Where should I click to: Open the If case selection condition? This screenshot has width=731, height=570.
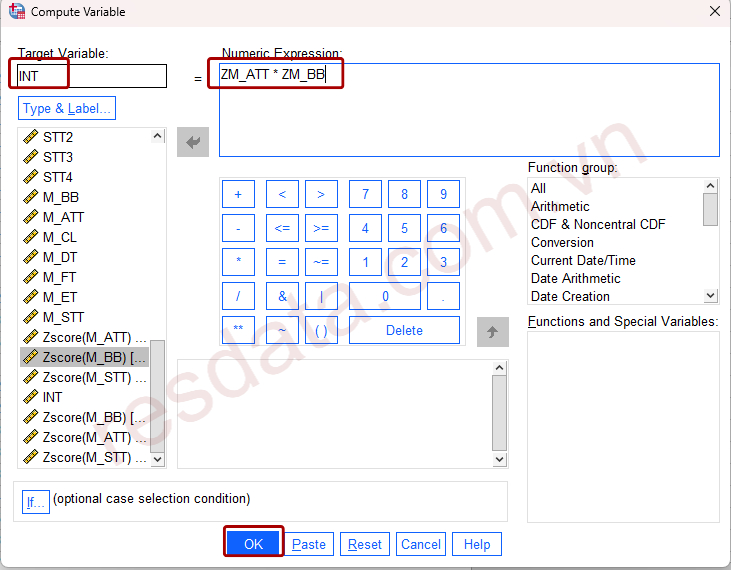point(35,502)
